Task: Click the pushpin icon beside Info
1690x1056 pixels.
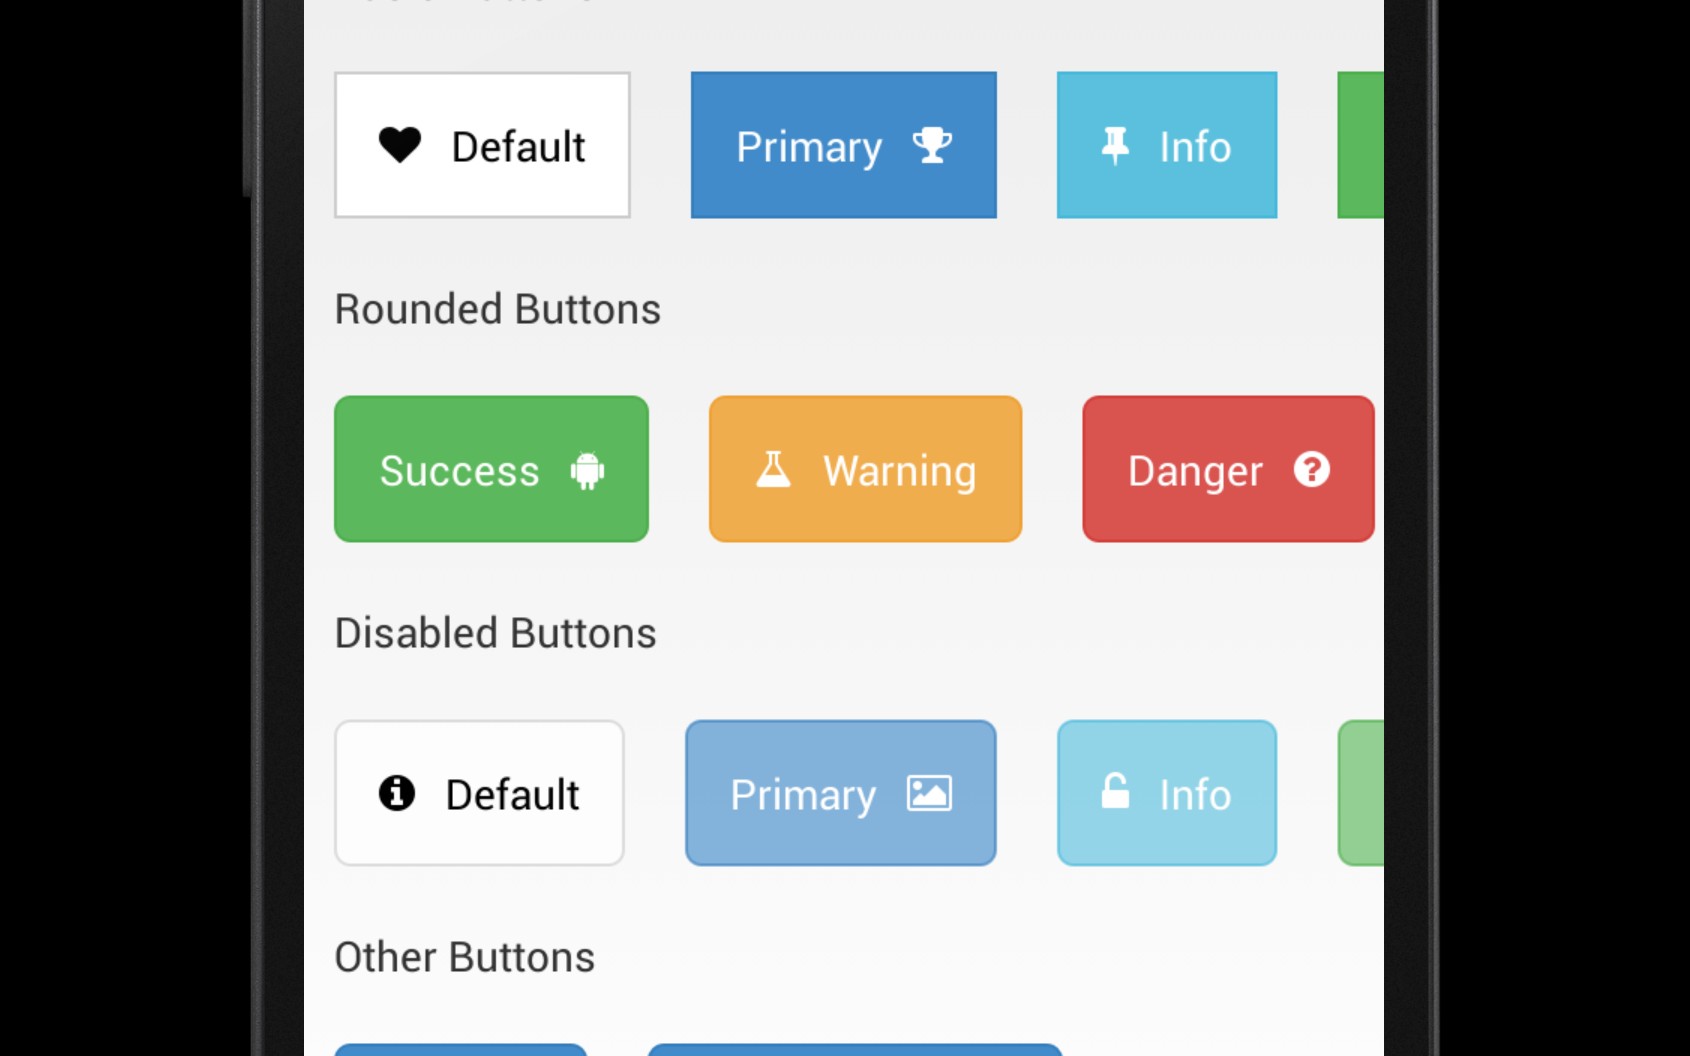Action: [x=1115, y=145]
